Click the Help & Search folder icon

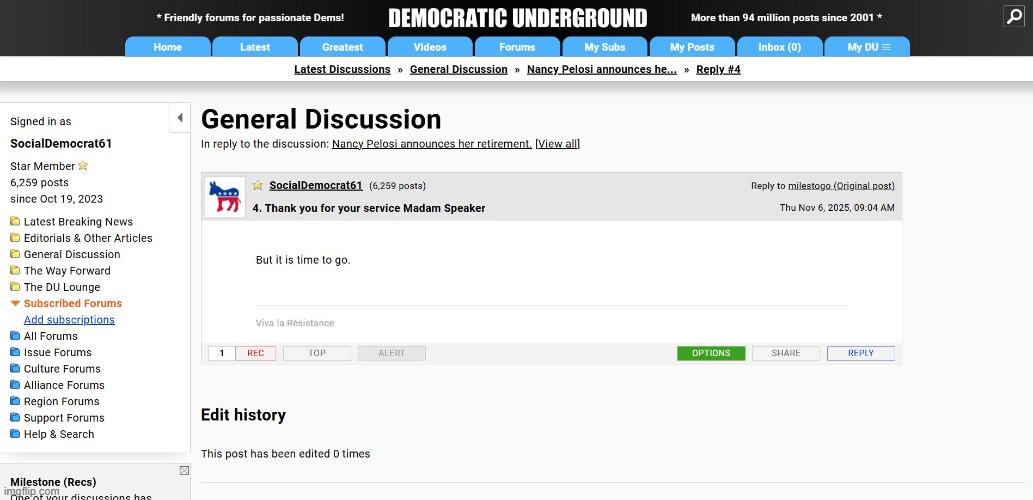tap(15, 434)
